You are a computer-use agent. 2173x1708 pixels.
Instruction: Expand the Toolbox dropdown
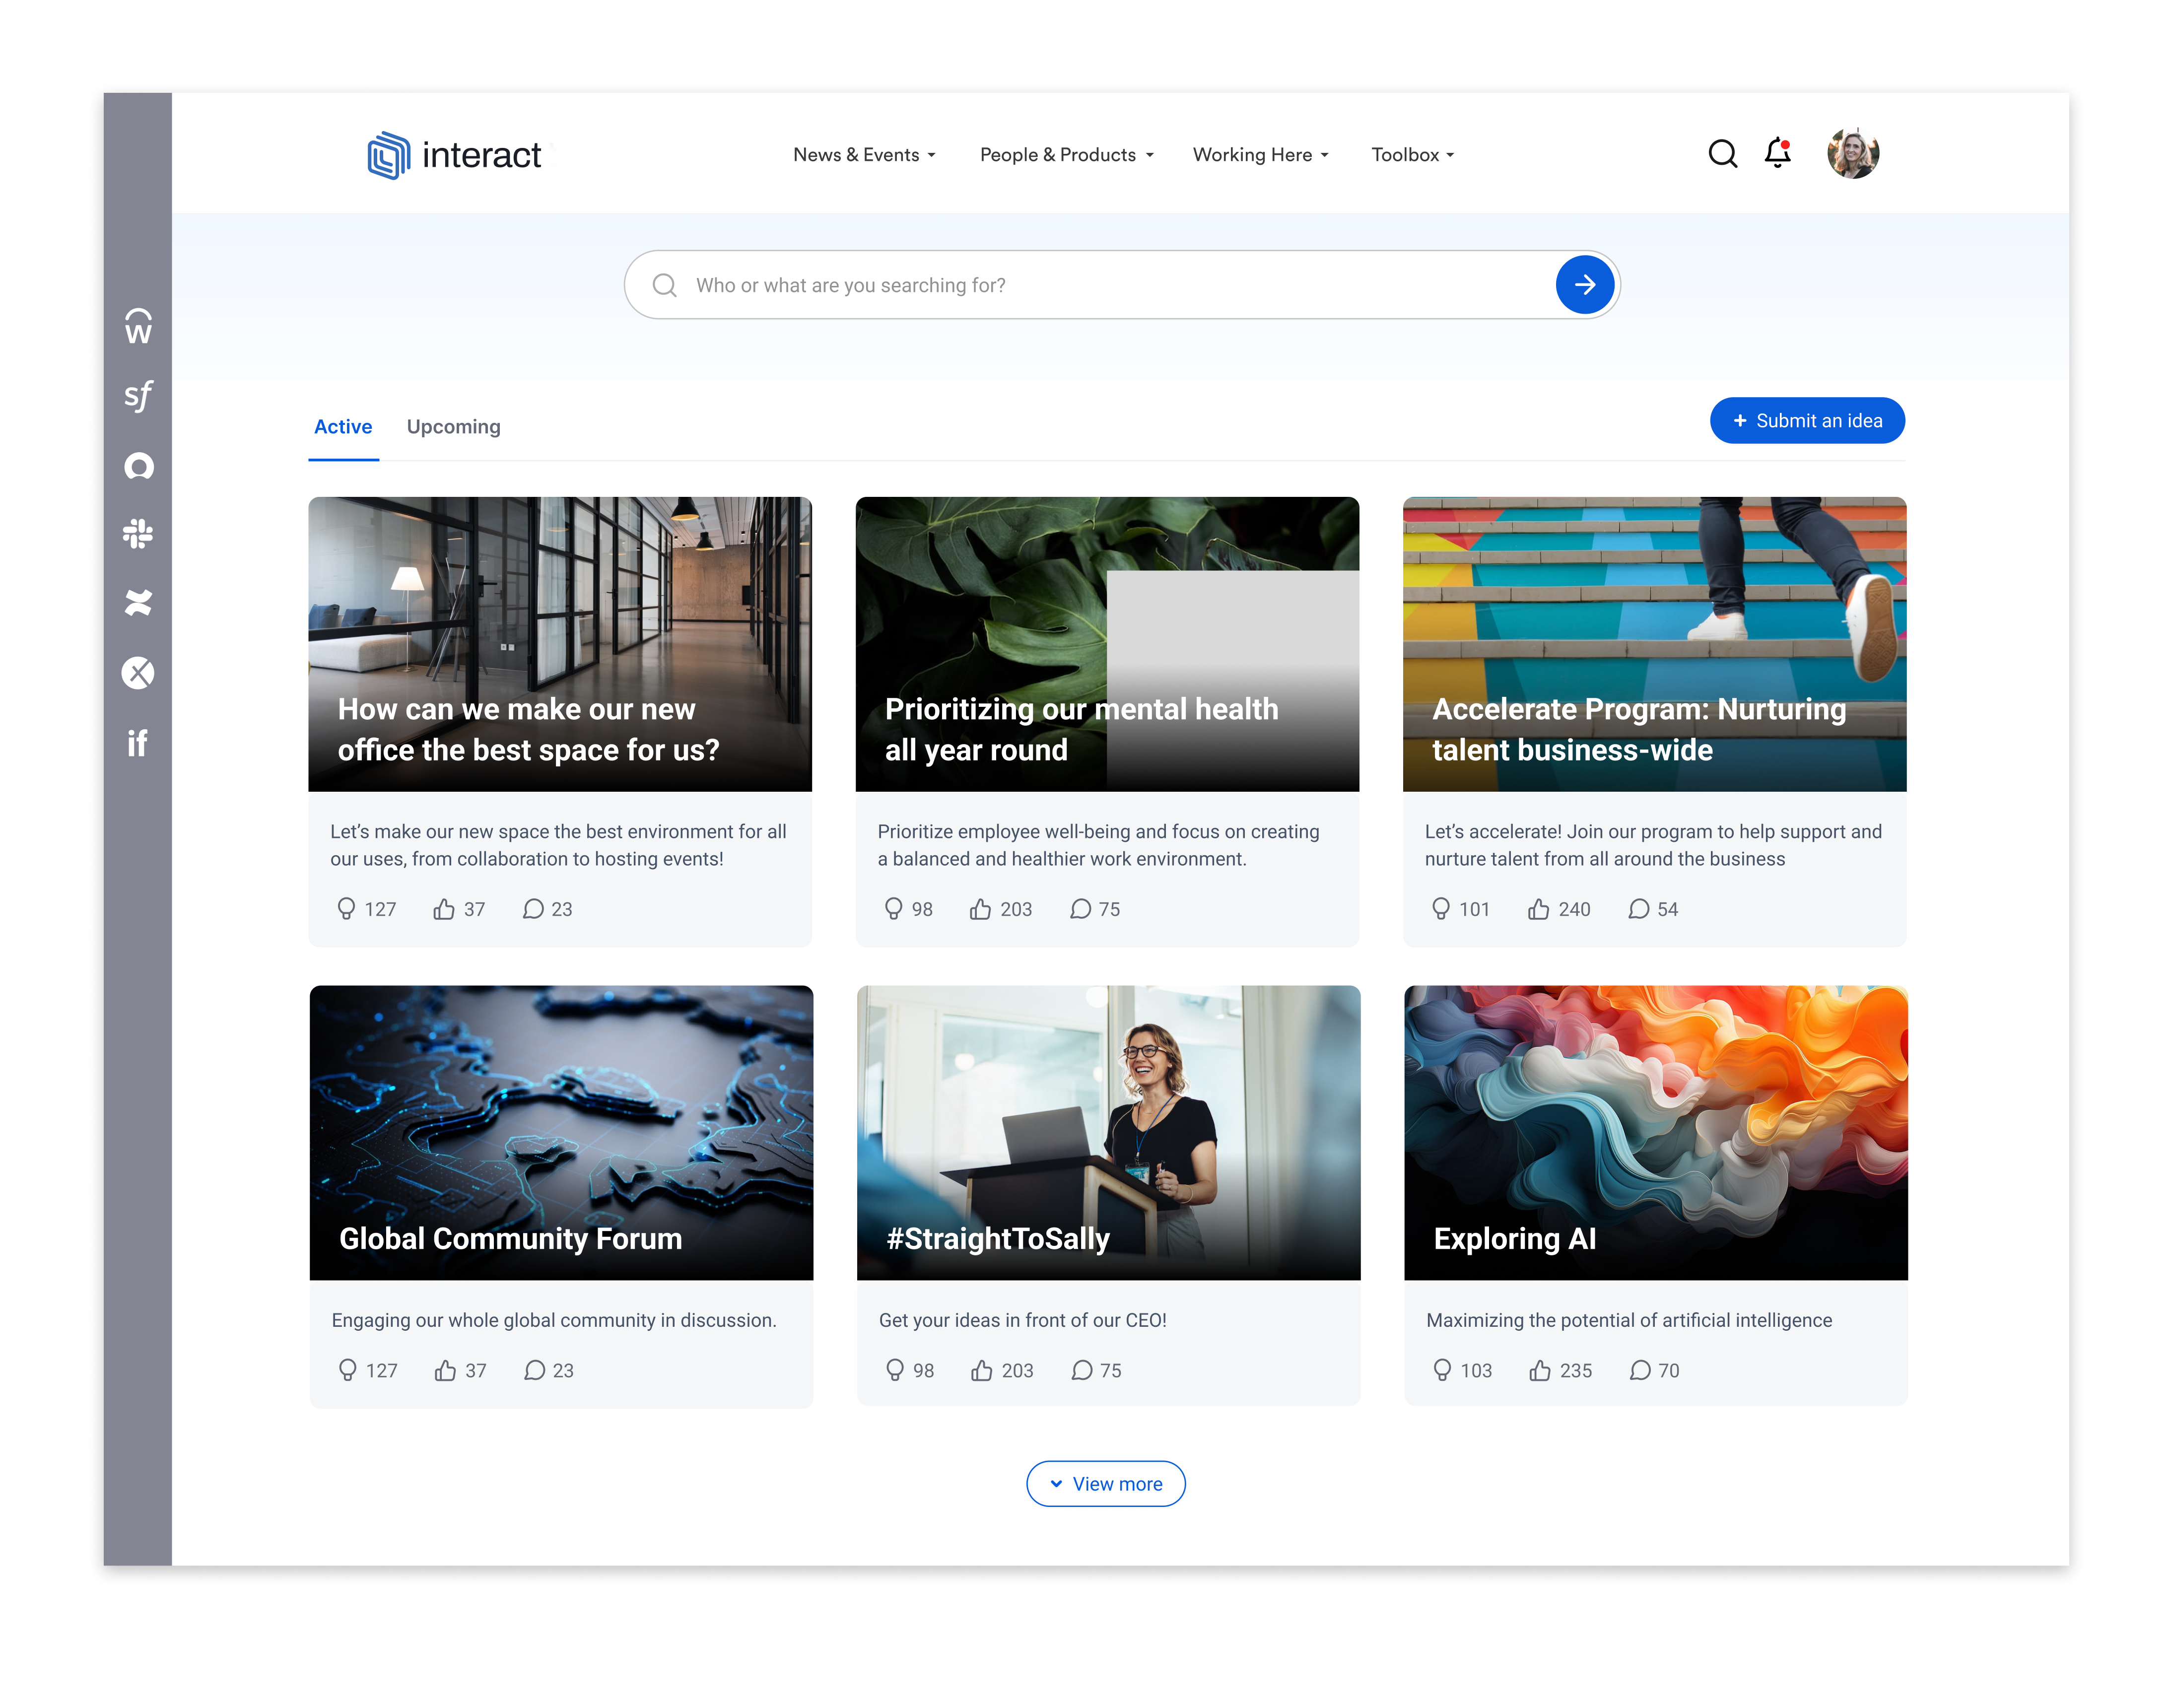(x=1411, y=155)
